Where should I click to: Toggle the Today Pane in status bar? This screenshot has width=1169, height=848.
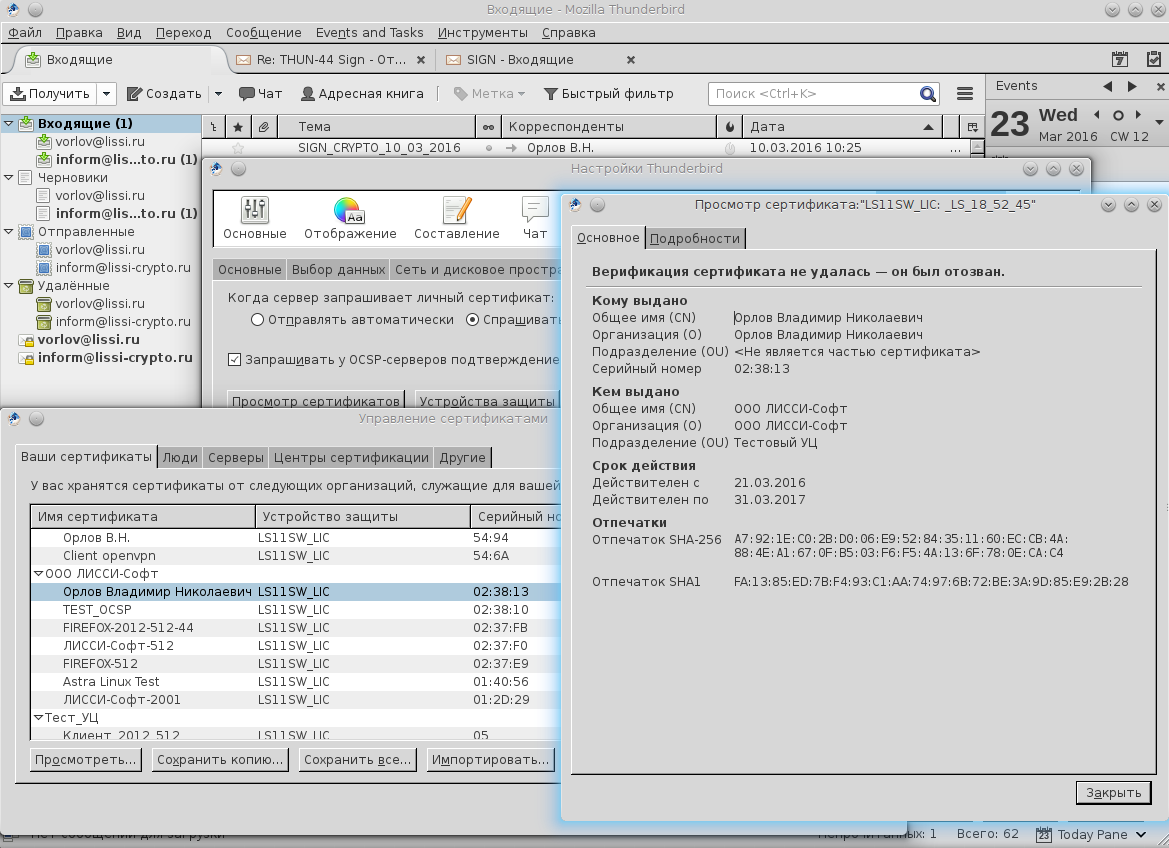click(x=1091, y=835)
